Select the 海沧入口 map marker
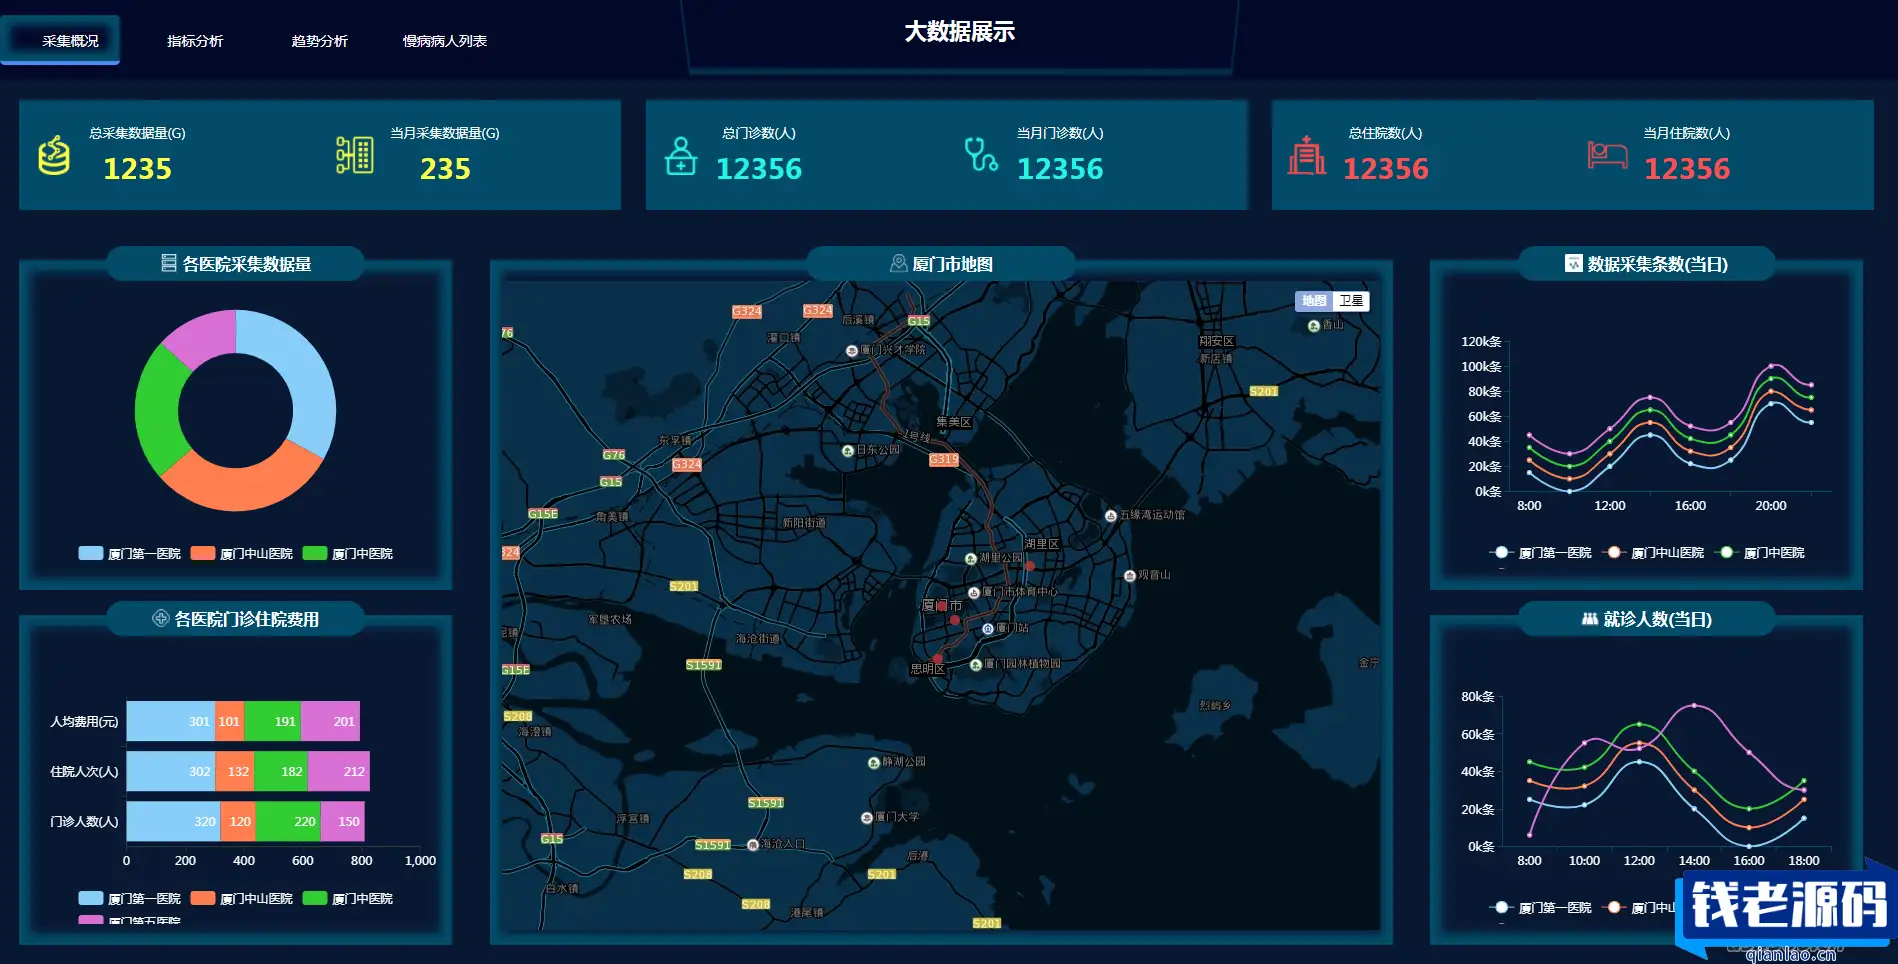 (x=753, y=845)
